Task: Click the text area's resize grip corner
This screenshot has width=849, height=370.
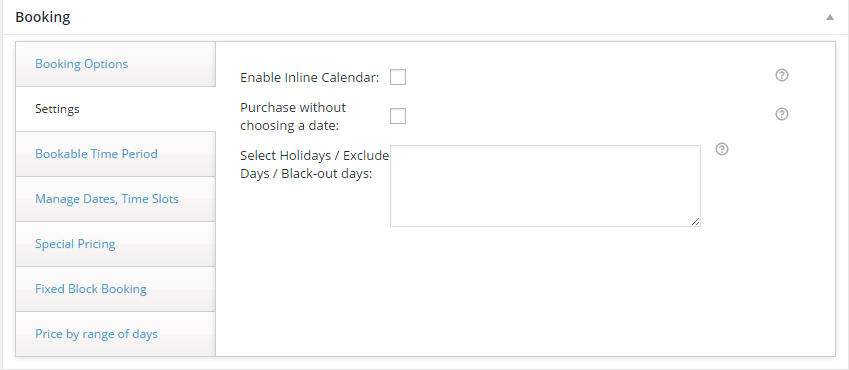Action: (x=696, y=222)
